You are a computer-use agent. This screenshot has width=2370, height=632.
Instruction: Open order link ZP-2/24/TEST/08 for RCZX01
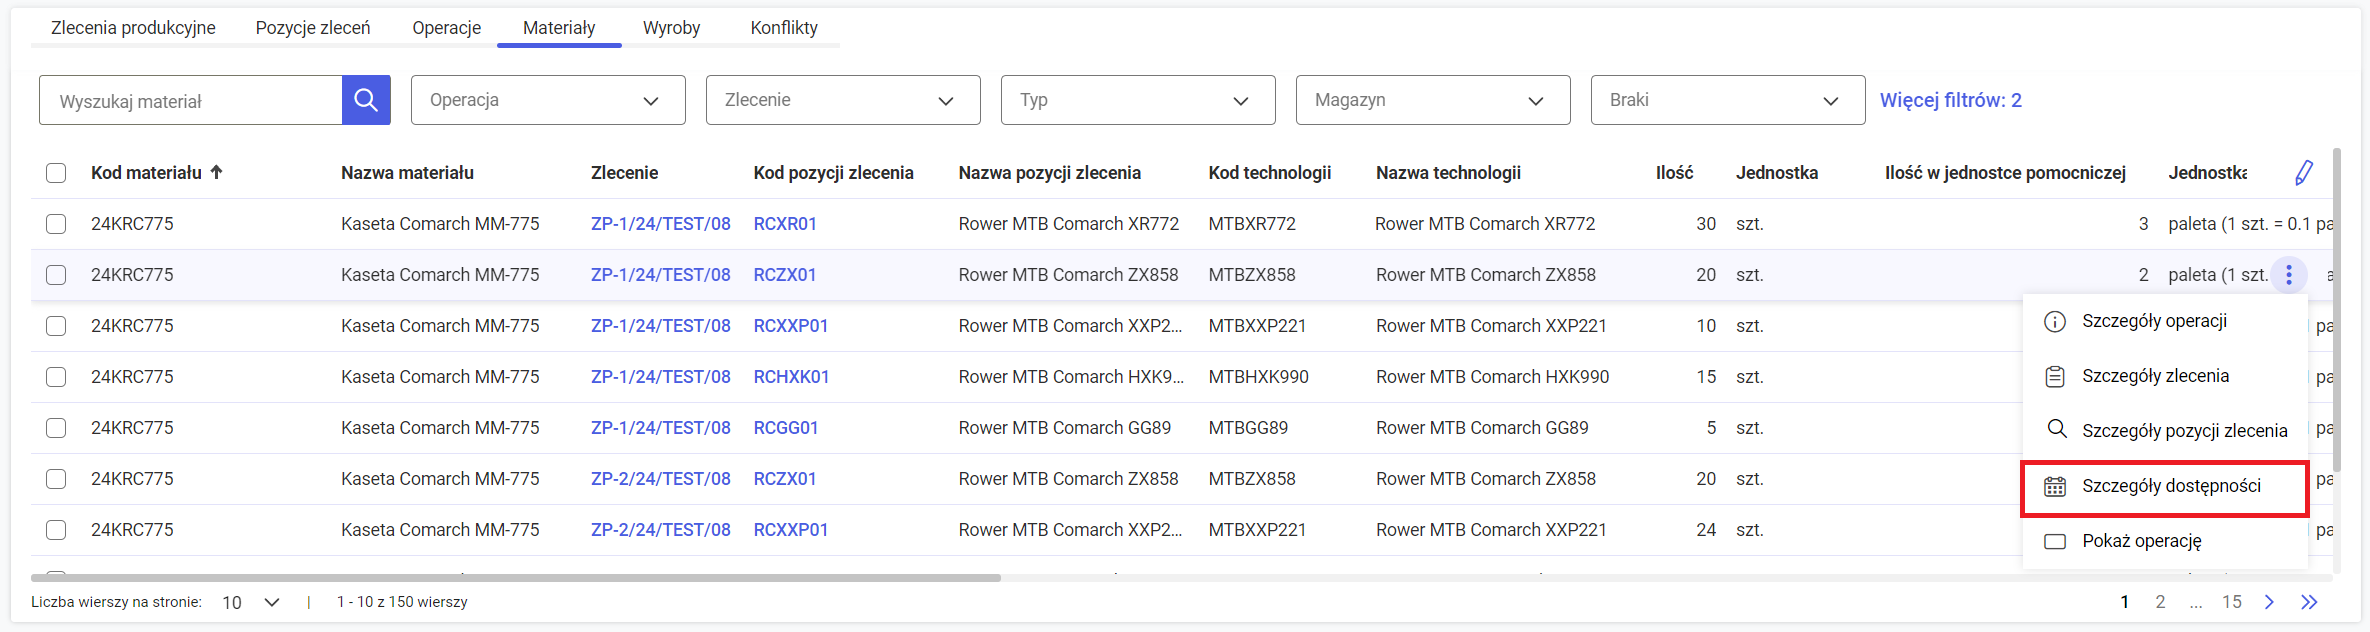click(x=660, y=479)
